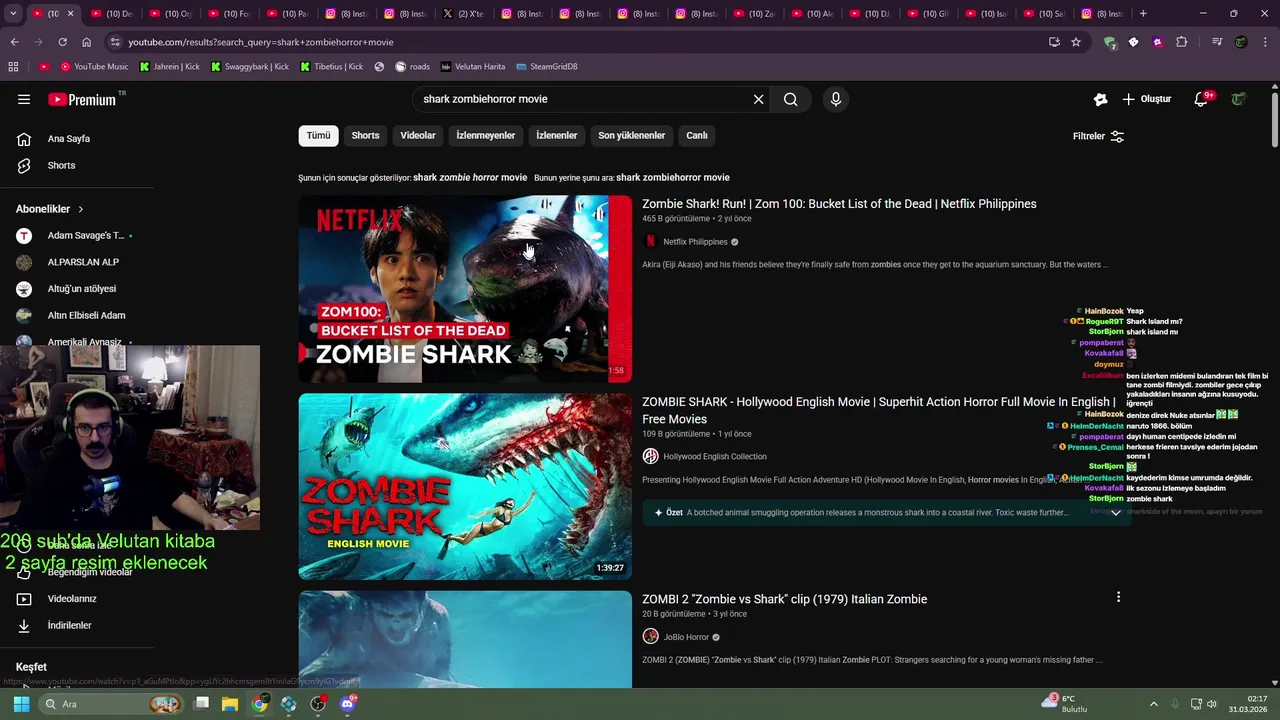Open File Explorer from taskbar

[x=230, y=704]
